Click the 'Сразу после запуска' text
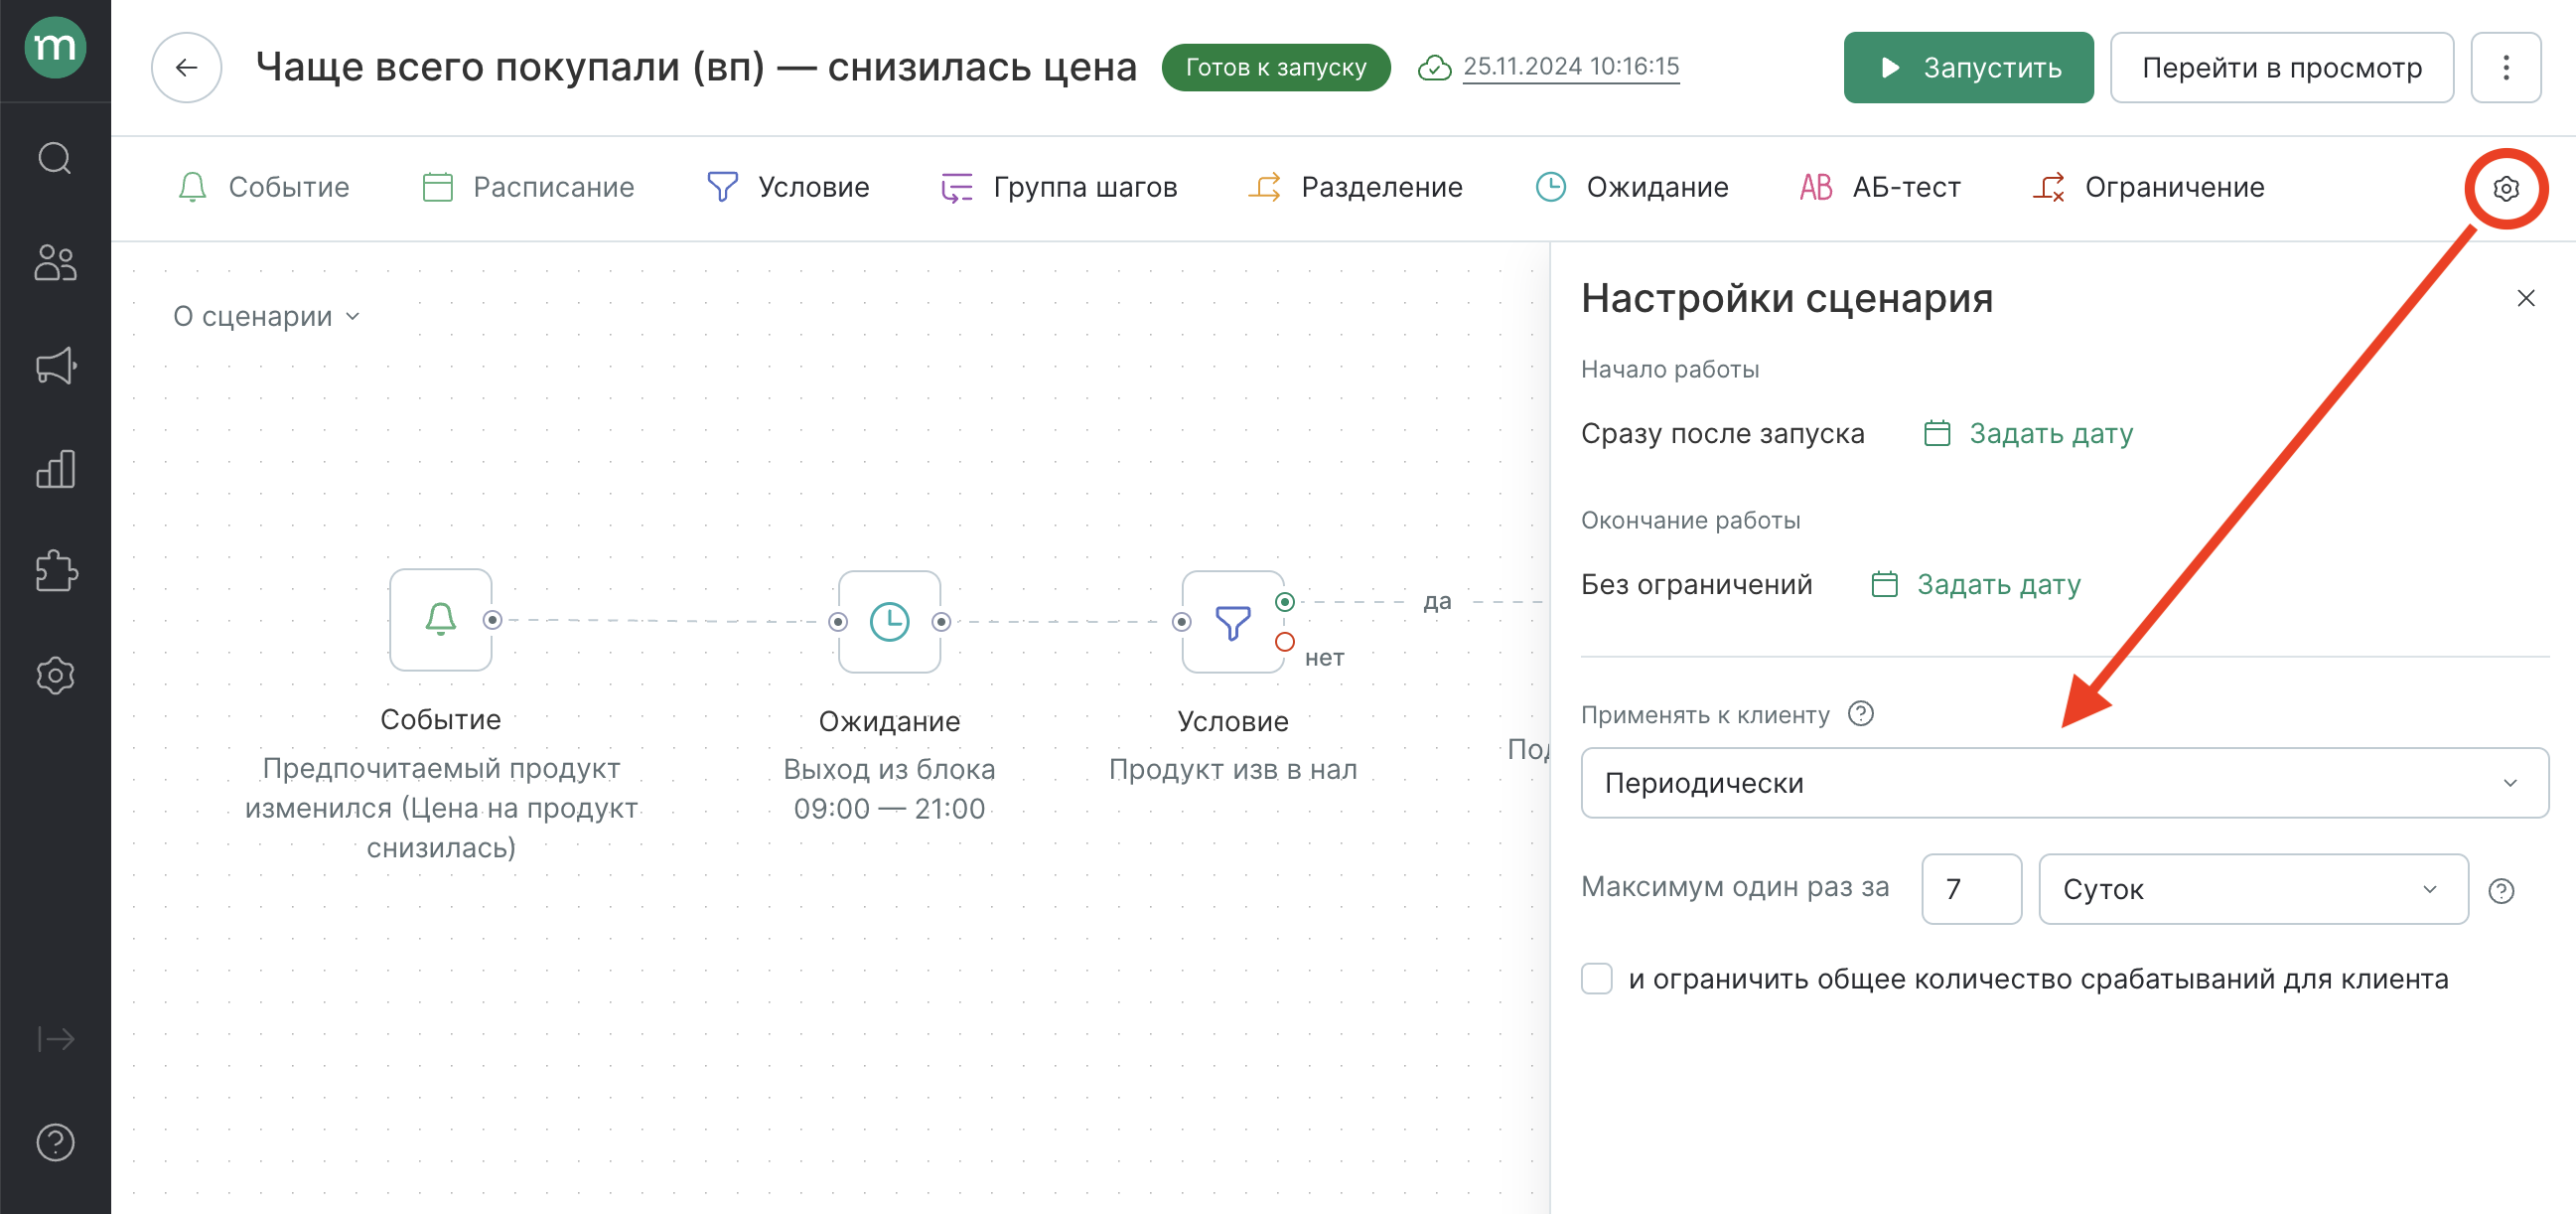2576x1214 pixels. pos(1722,433)
